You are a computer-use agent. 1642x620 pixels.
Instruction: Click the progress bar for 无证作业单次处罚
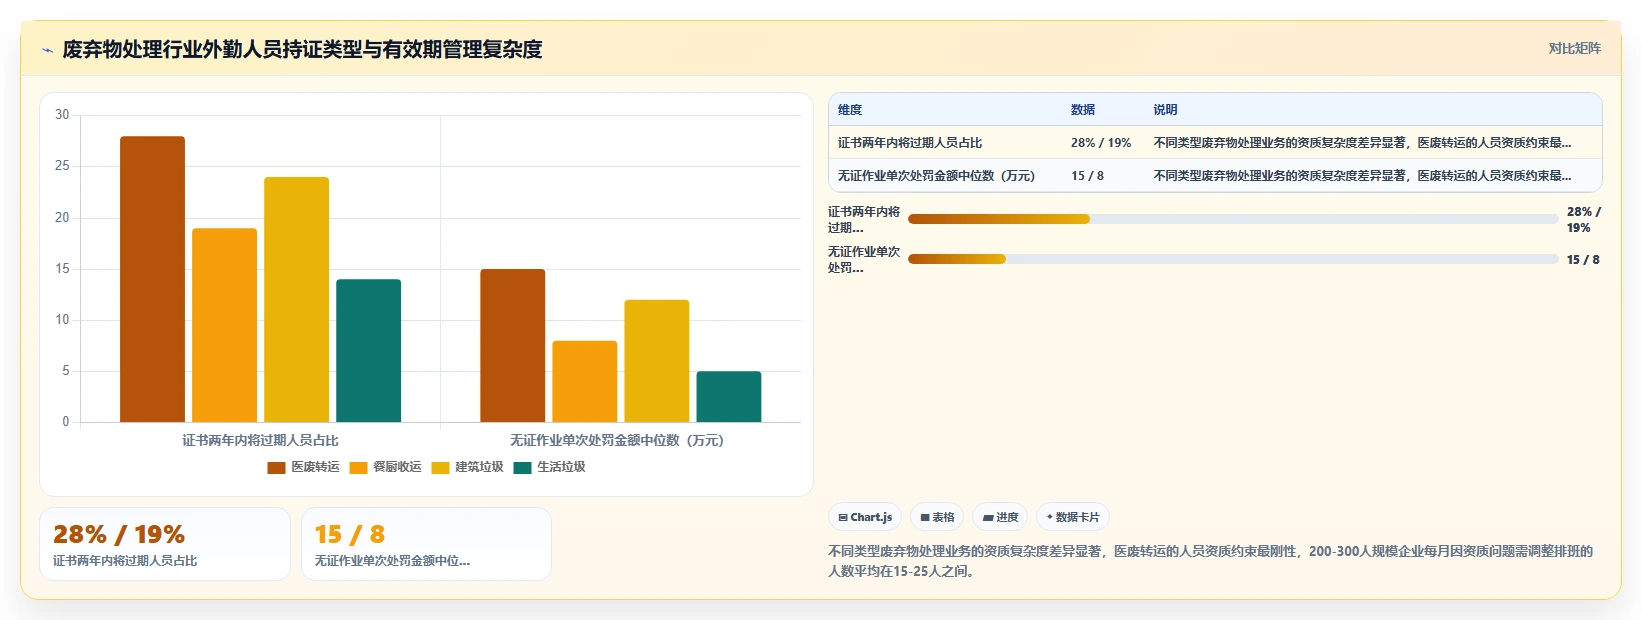(1233, 259)
